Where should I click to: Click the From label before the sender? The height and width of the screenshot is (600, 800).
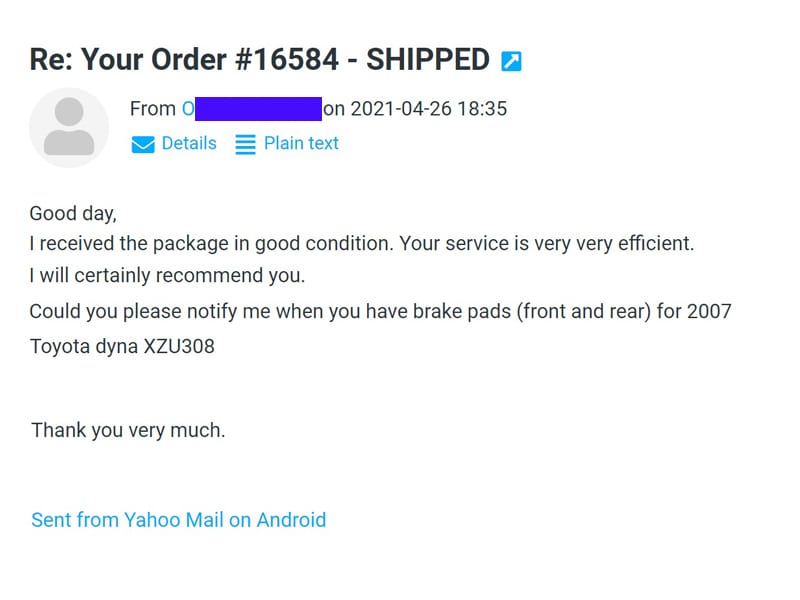tap(153, 109)
